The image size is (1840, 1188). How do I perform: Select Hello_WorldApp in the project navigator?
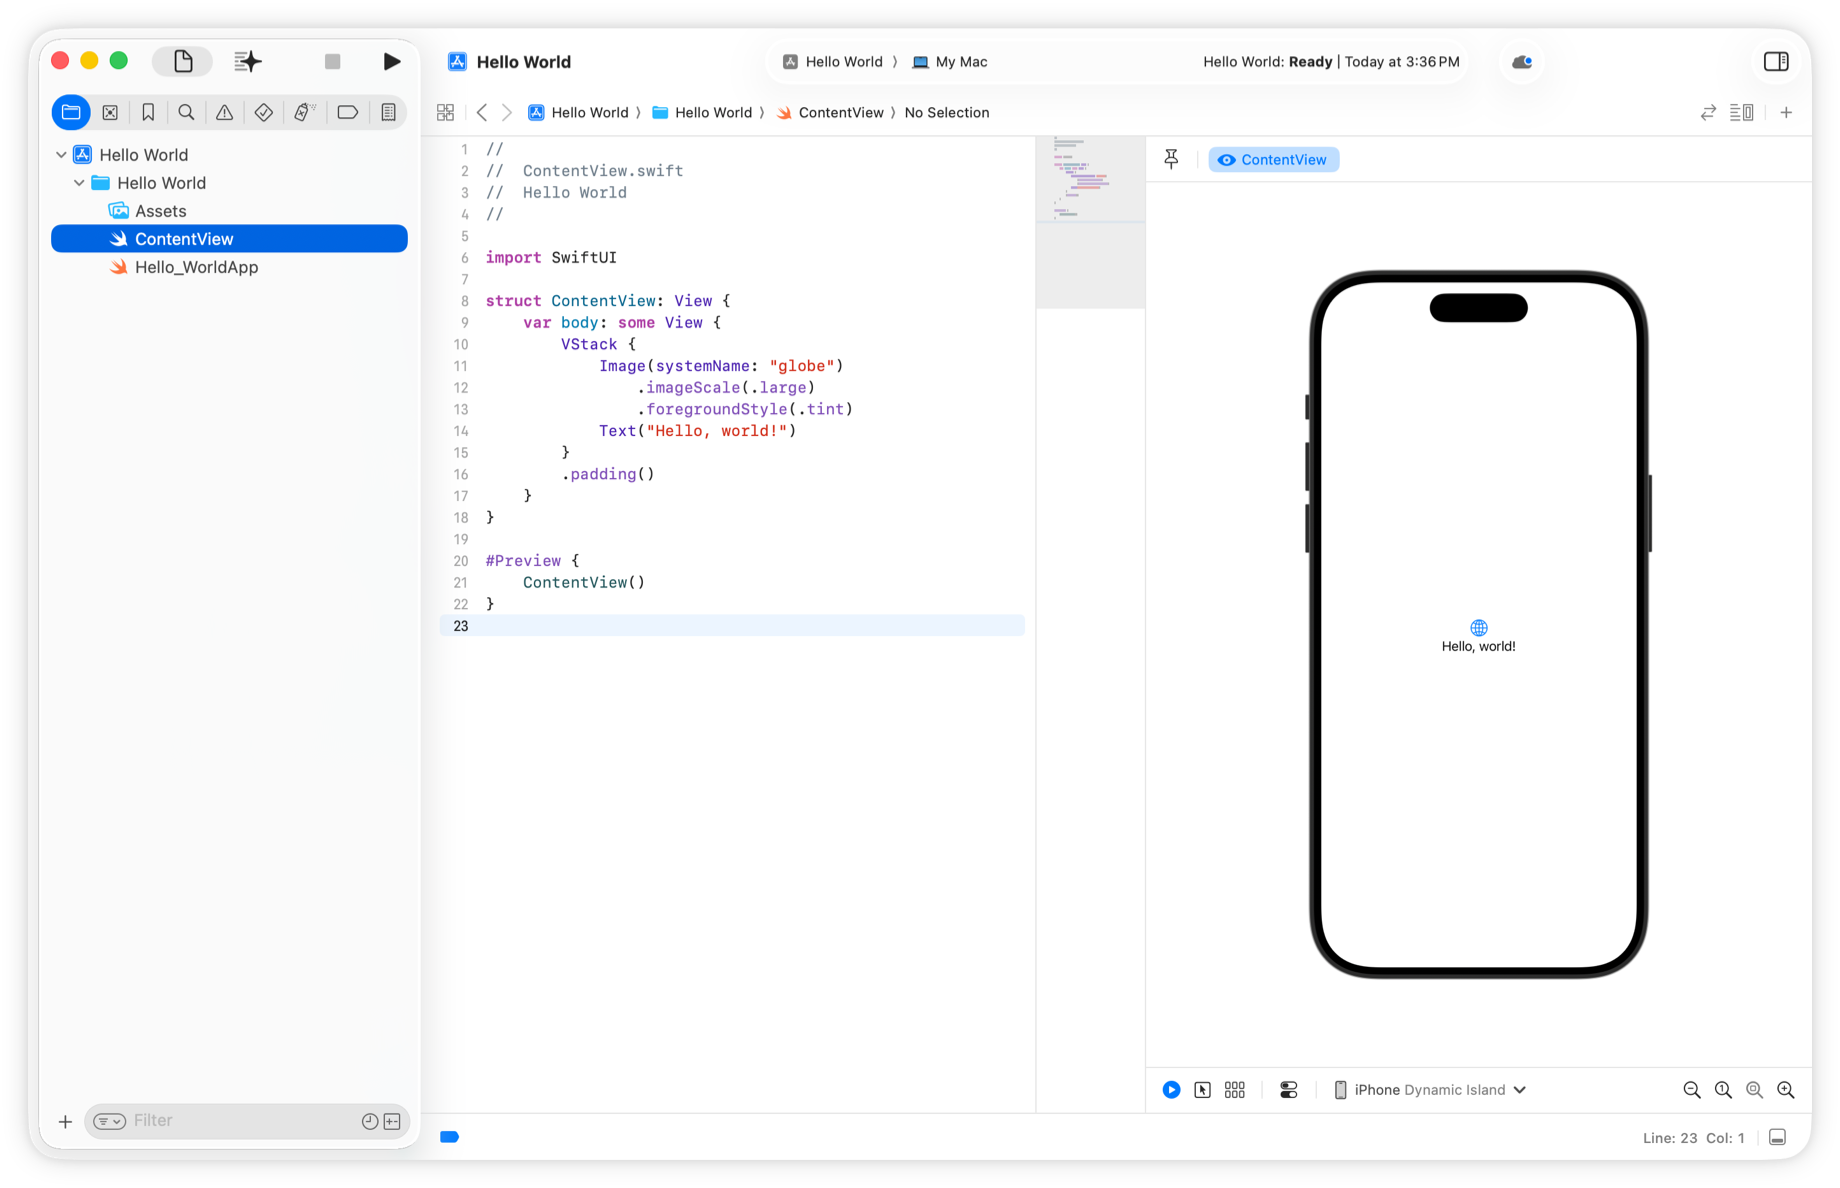click(x=197, y=267)
